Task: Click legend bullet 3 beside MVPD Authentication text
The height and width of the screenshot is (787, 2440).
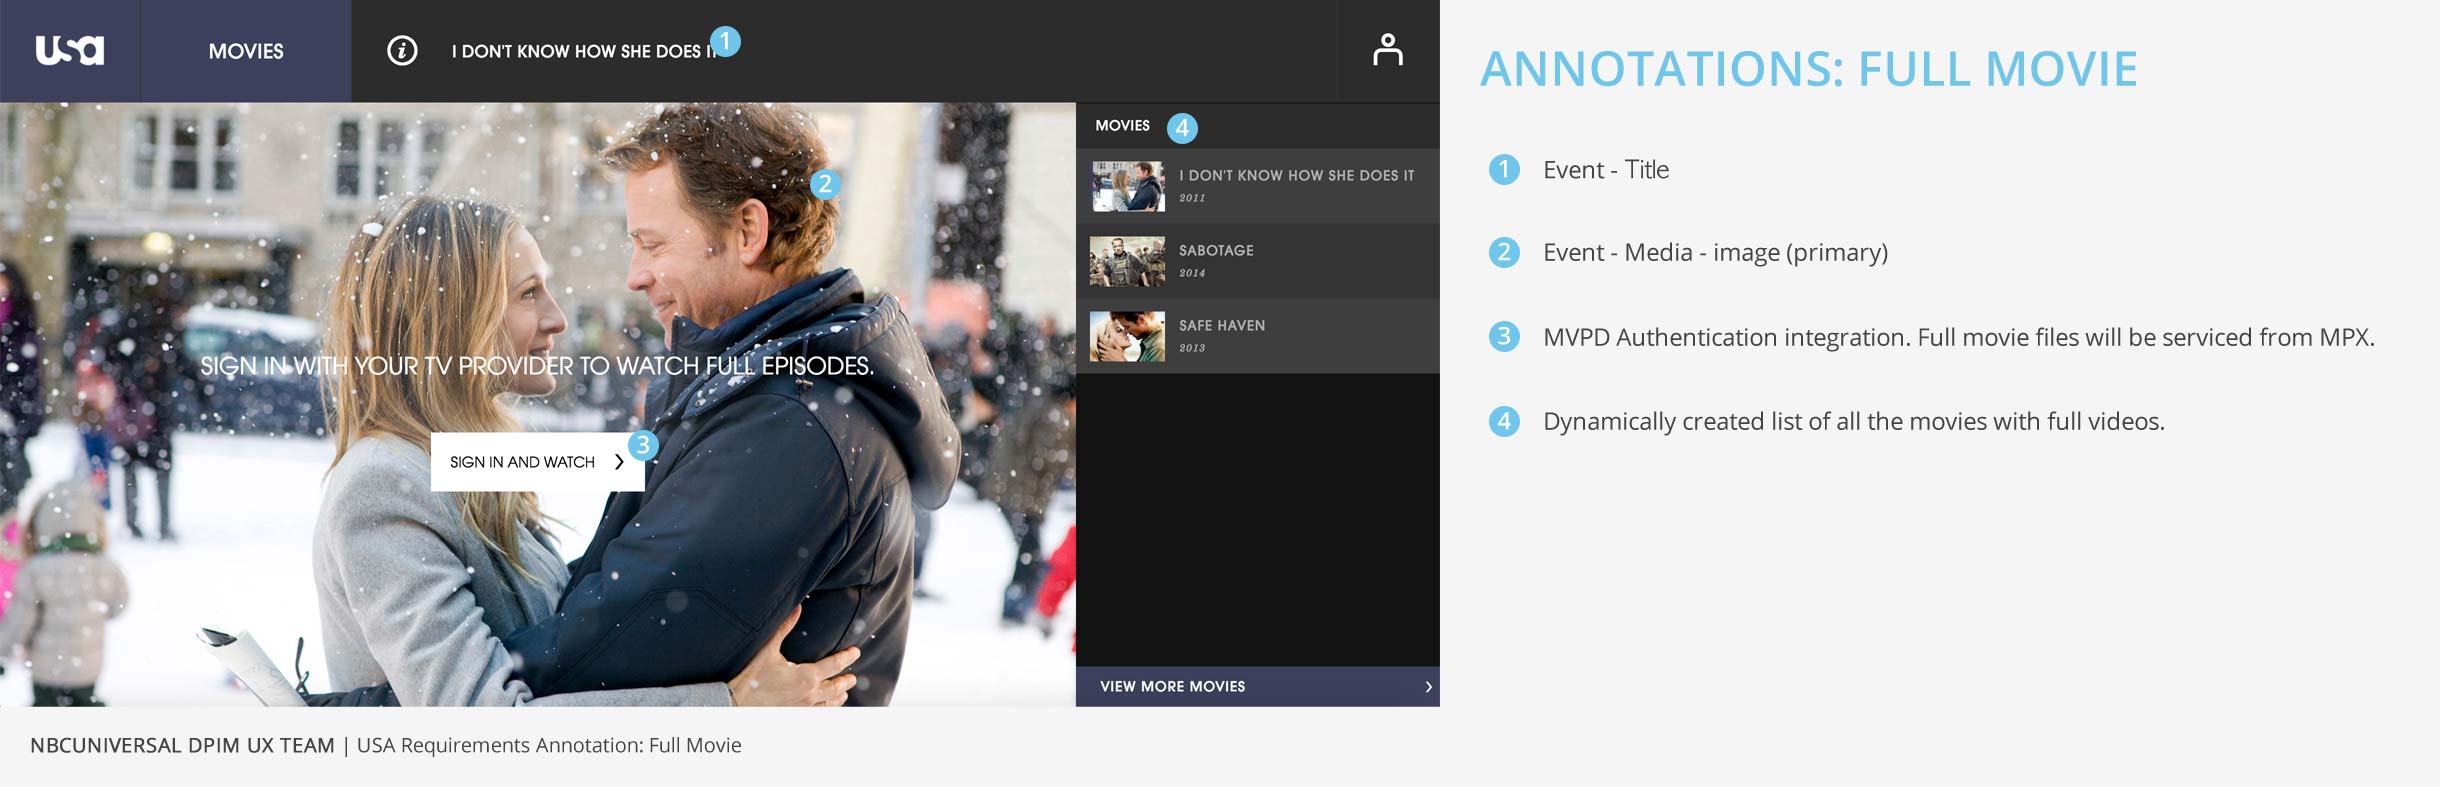Action: pyautogui.click(x=1503, y=337)
